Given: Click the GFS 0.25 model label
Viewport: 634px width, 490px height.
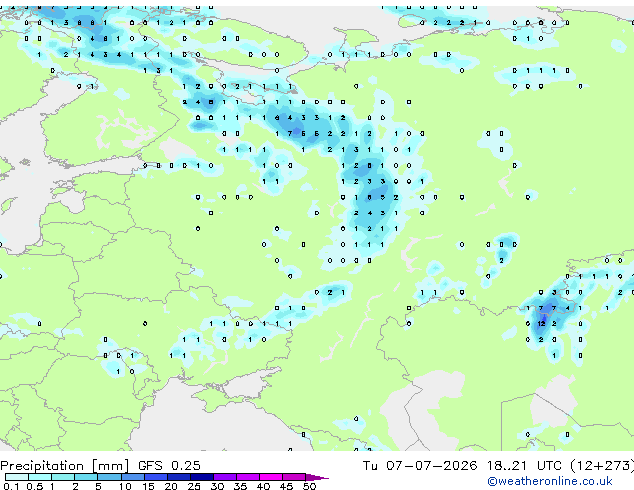Looking at the screenshot, I should [169, 466].
